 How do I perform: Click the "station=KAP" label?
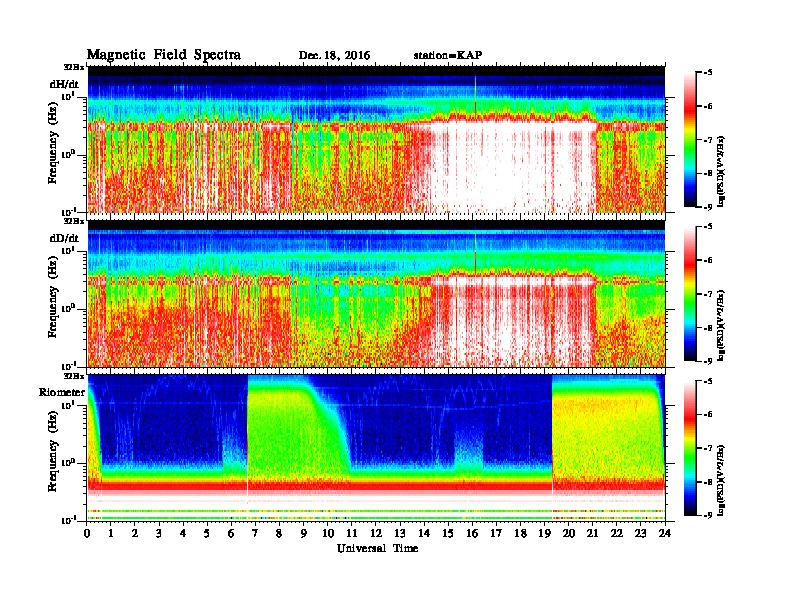tap(448, 56)
